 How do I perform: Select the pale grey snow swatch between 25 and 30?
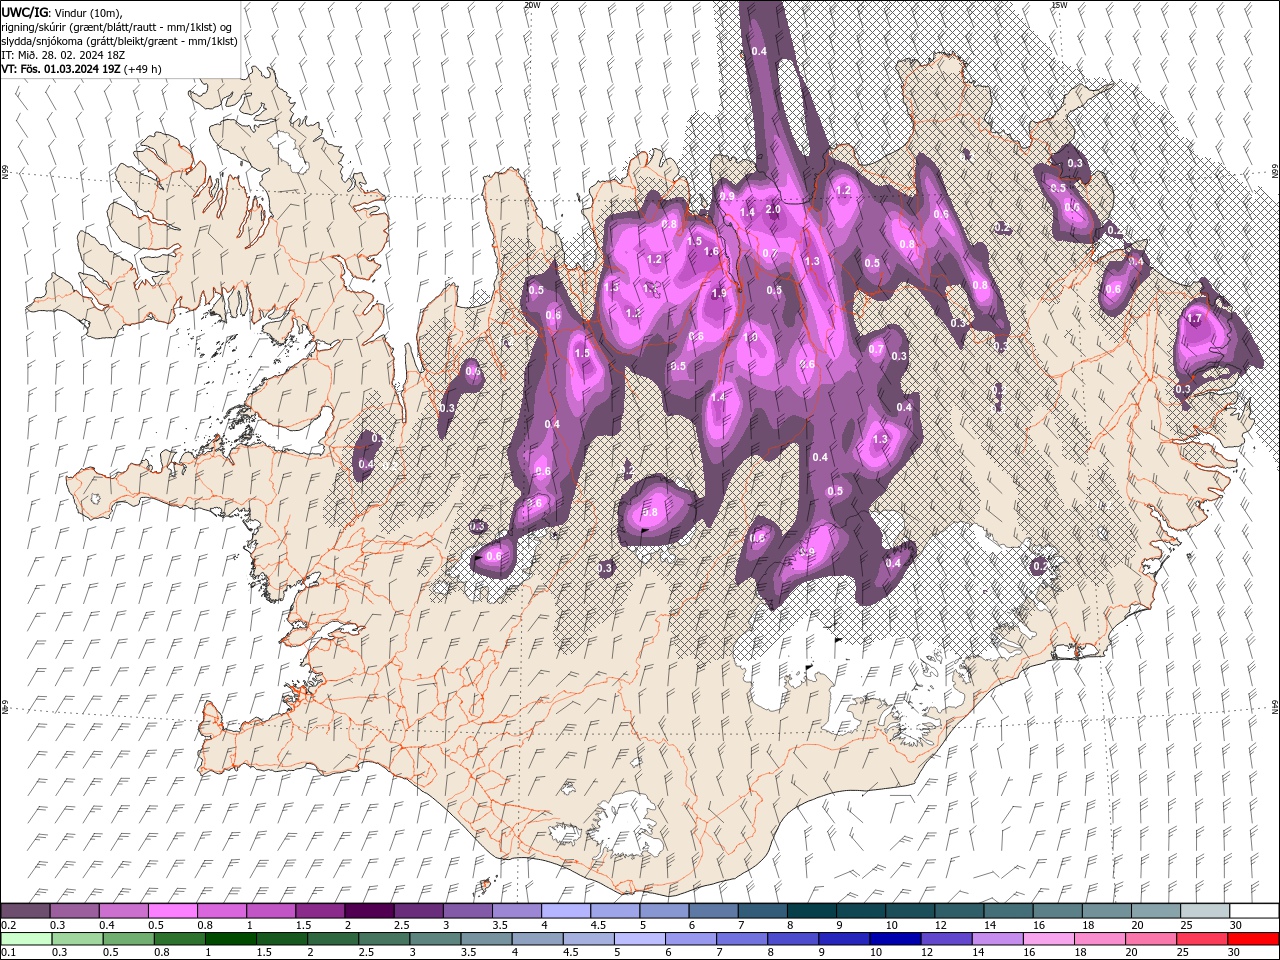tap(1205, 911)
